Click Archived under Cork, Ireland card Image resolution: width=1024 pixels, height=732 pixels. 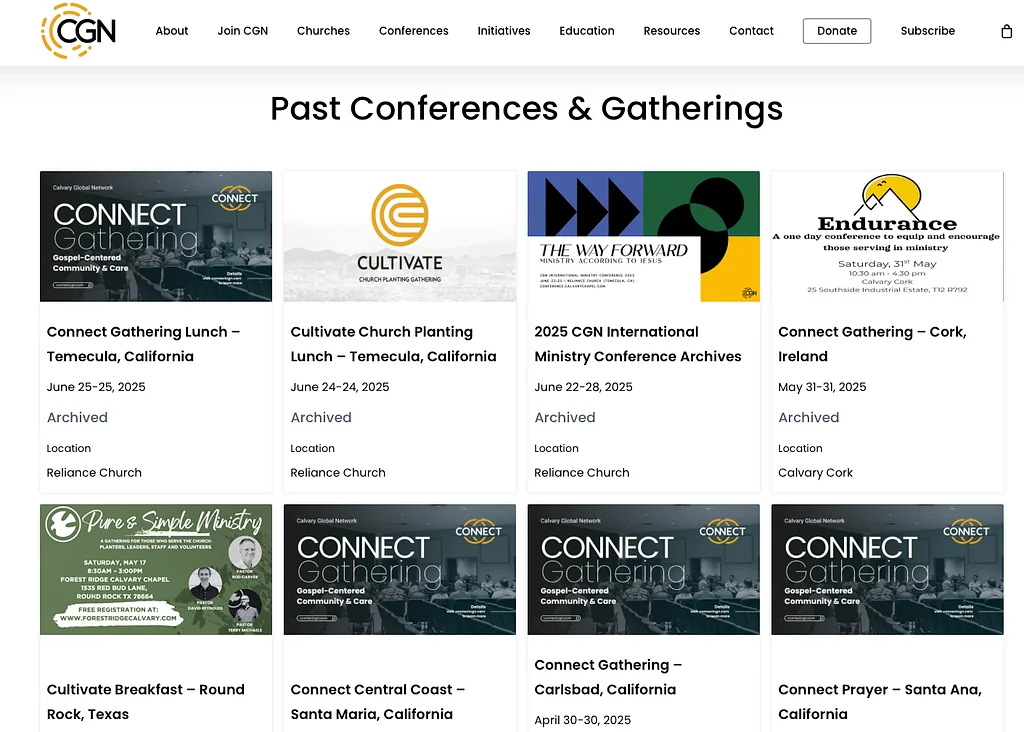pos(808,417)
